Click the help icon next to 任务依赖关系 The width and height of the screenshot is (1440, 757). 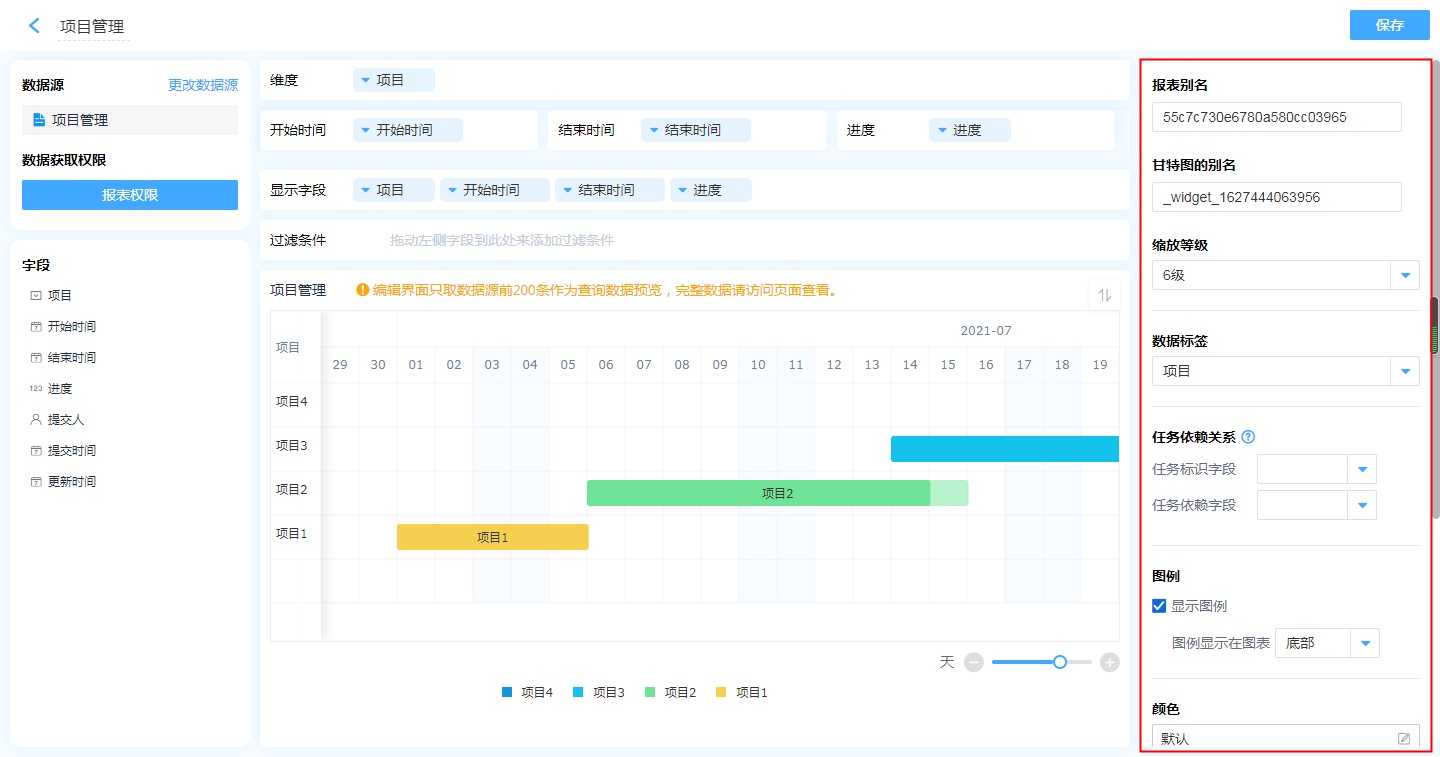coord(1248,437)
